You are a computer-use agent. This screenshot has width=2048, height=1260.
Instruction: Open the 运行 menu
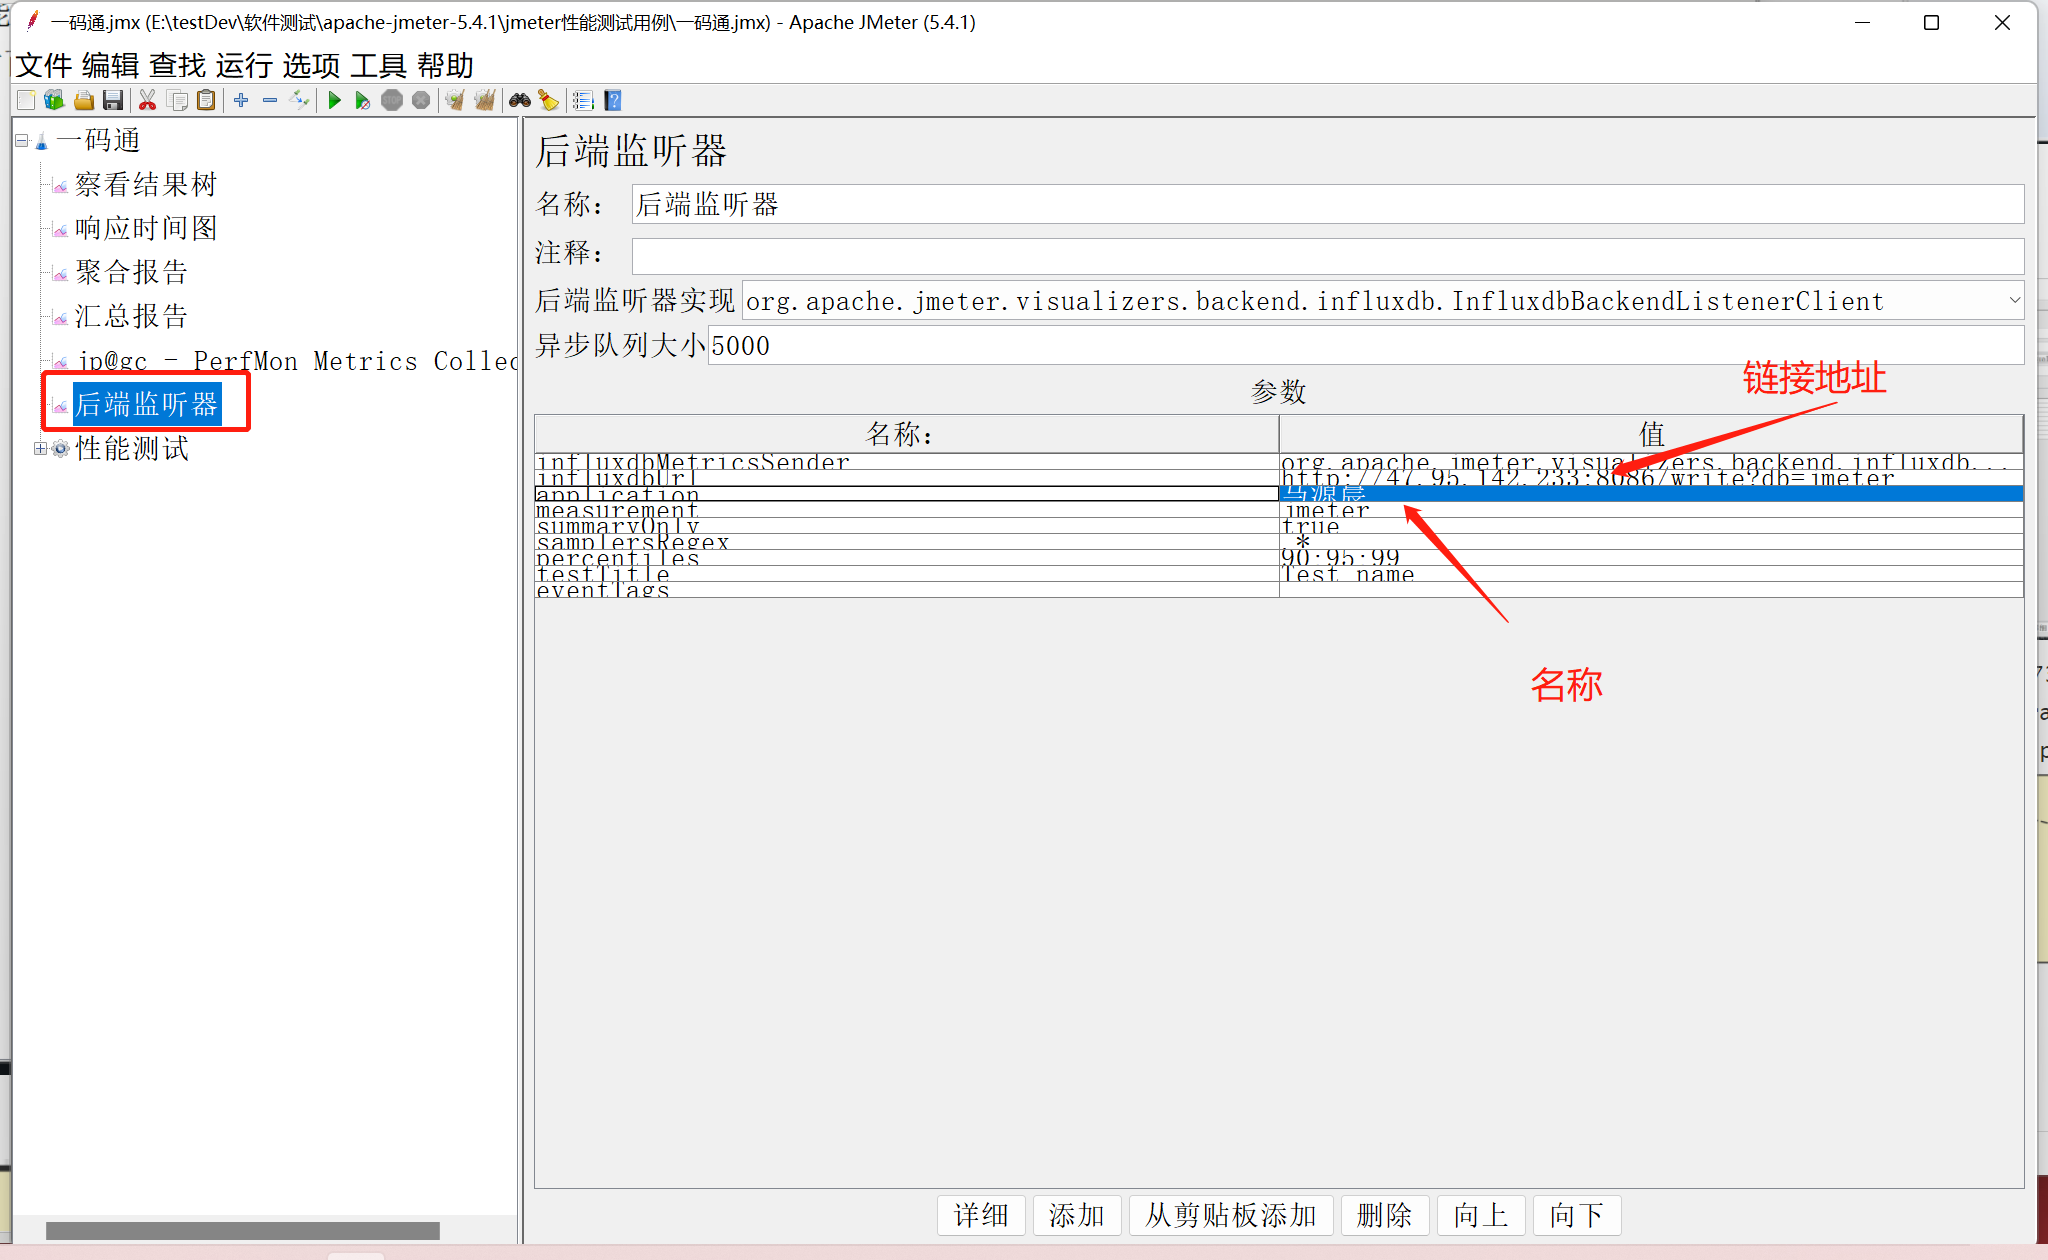[x=244, y=66]
